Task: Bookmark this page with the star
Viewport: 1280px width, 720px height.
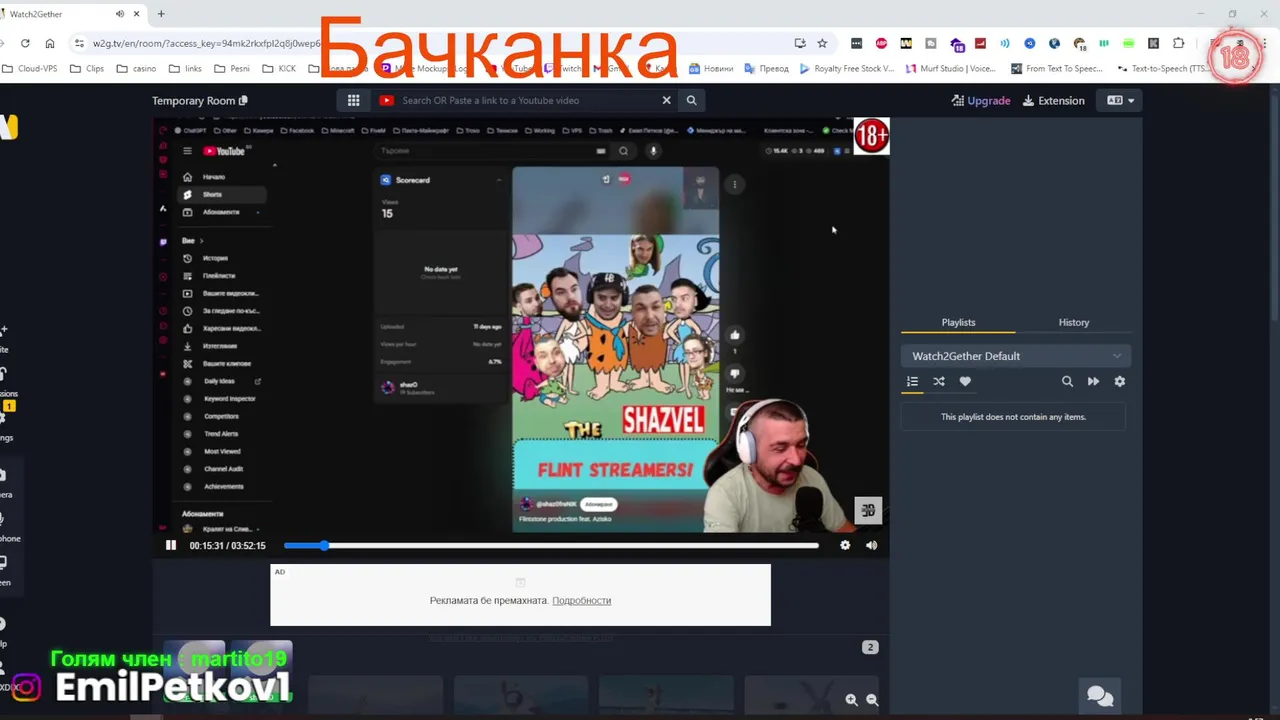Action: [822, 43]
